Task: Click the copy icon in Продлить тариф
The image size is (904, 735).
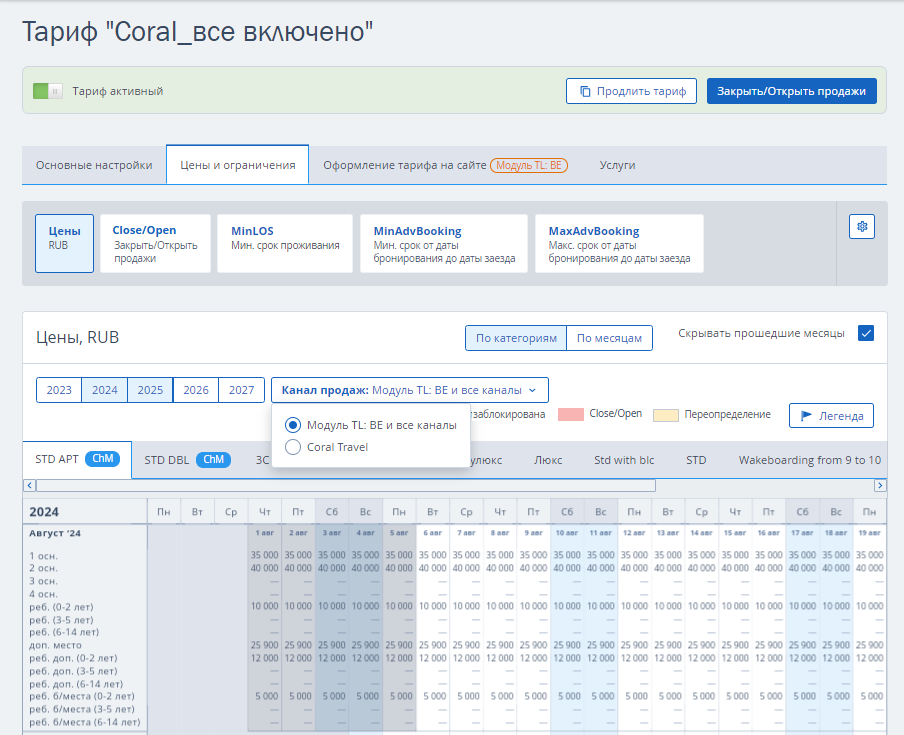Action: [x=584, y=91]
